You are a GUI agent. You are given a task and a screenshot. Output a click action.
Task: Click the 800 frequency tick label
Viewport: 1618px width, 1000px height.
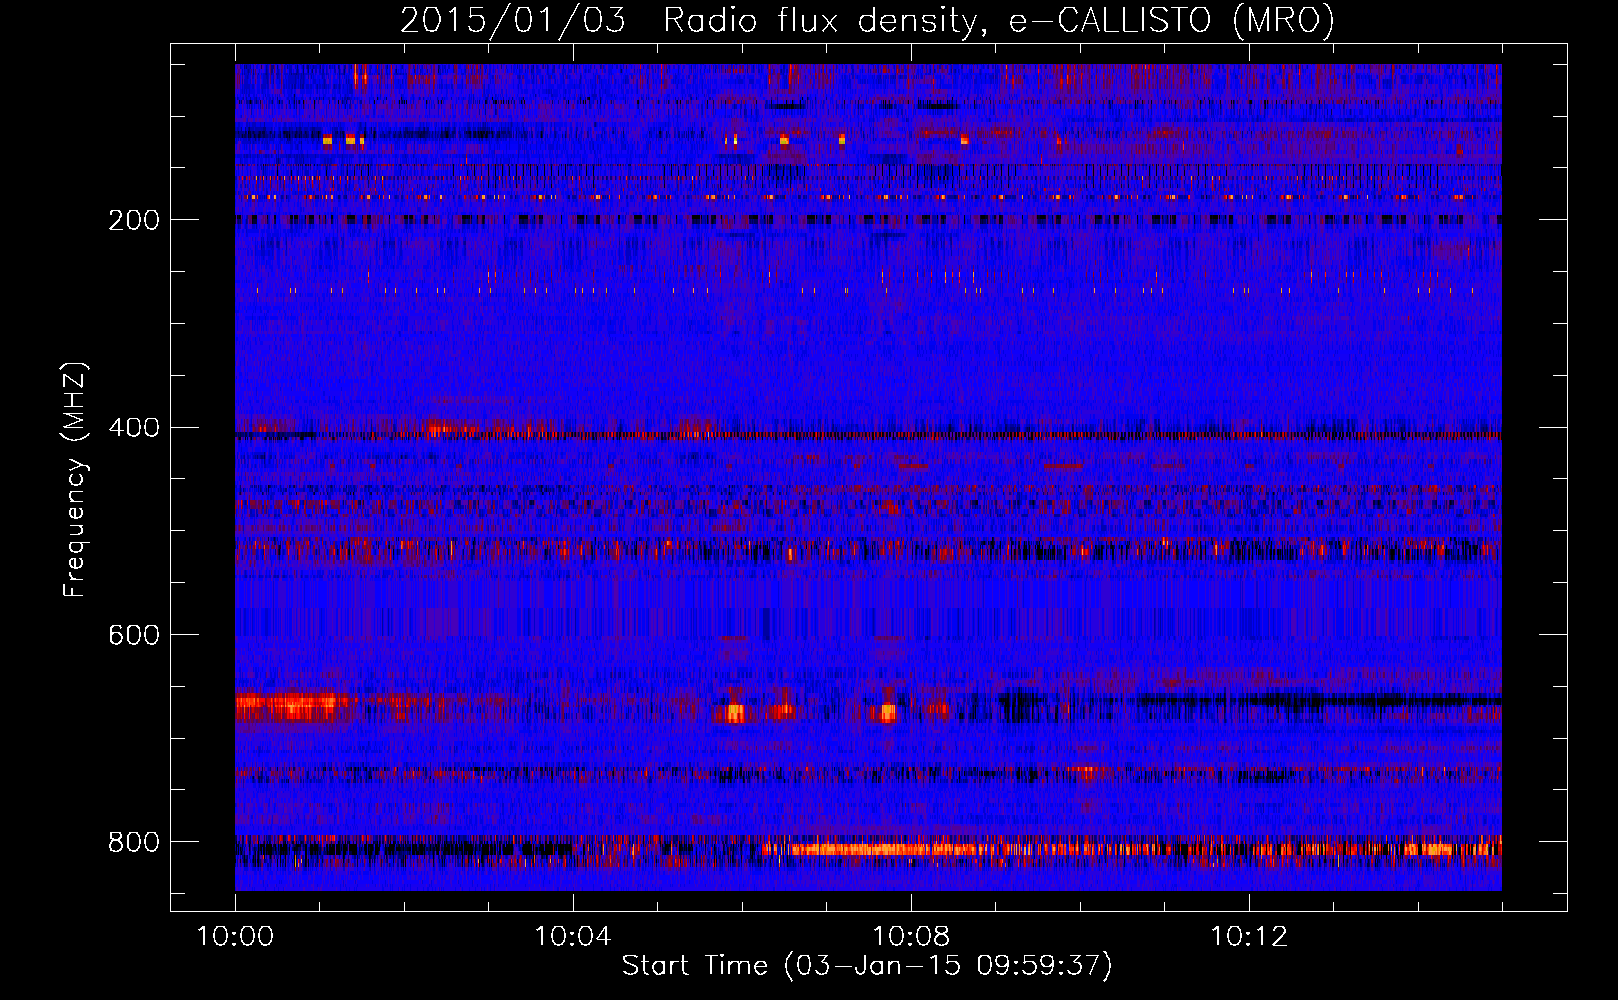pos(134,842)
